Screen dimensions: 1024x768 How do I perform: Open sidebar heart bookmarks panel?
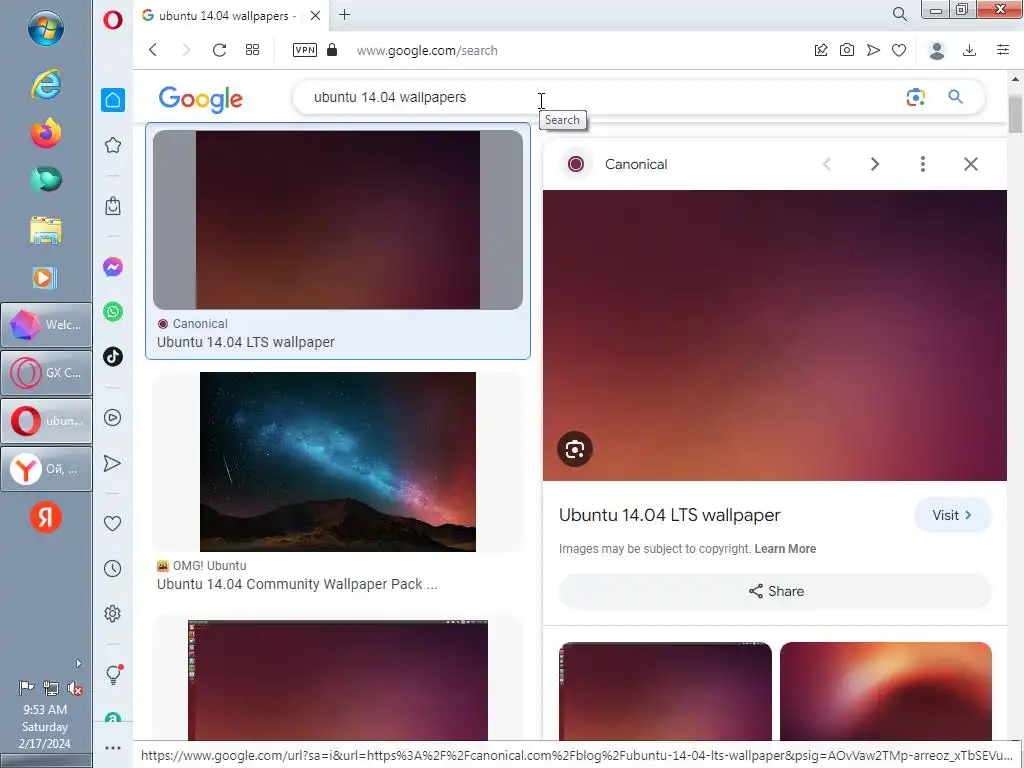tap(113, 523)
